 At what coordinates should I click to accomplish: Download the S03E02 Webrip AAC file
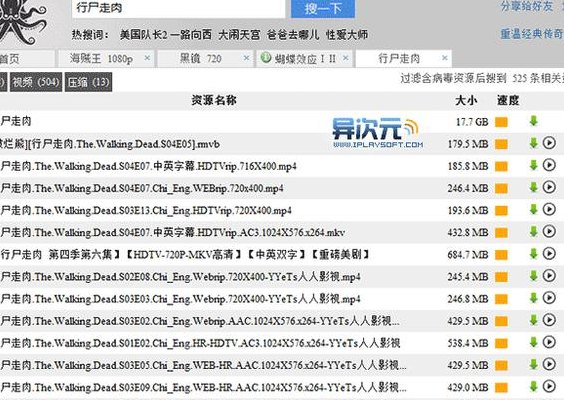pyautogui.click(x=533, y=320)
